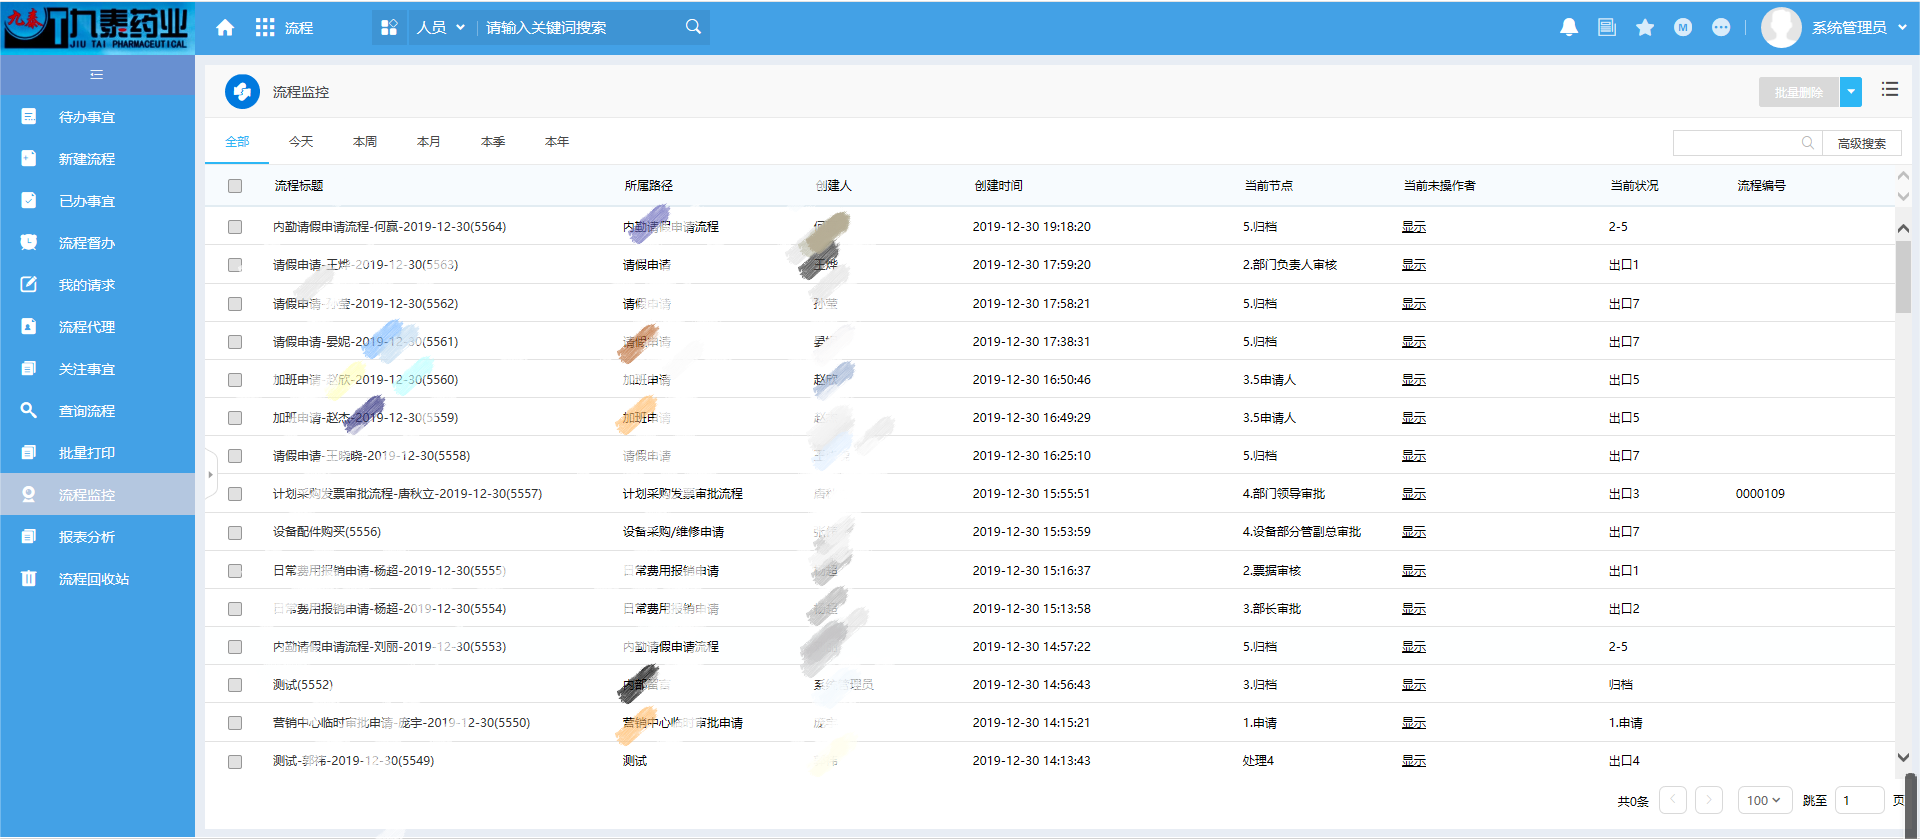This screenshot has width=1920, height=839.
Task: Tick the checkbox for 设备配件购买(5556)
Action: 235,533
